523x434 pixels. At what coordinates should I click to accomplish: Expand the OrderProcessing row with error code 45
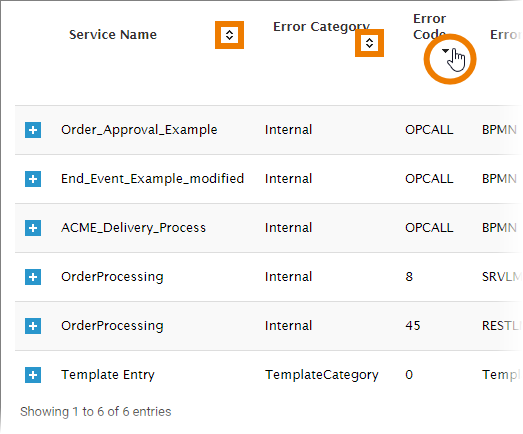[x=33, y=326]
